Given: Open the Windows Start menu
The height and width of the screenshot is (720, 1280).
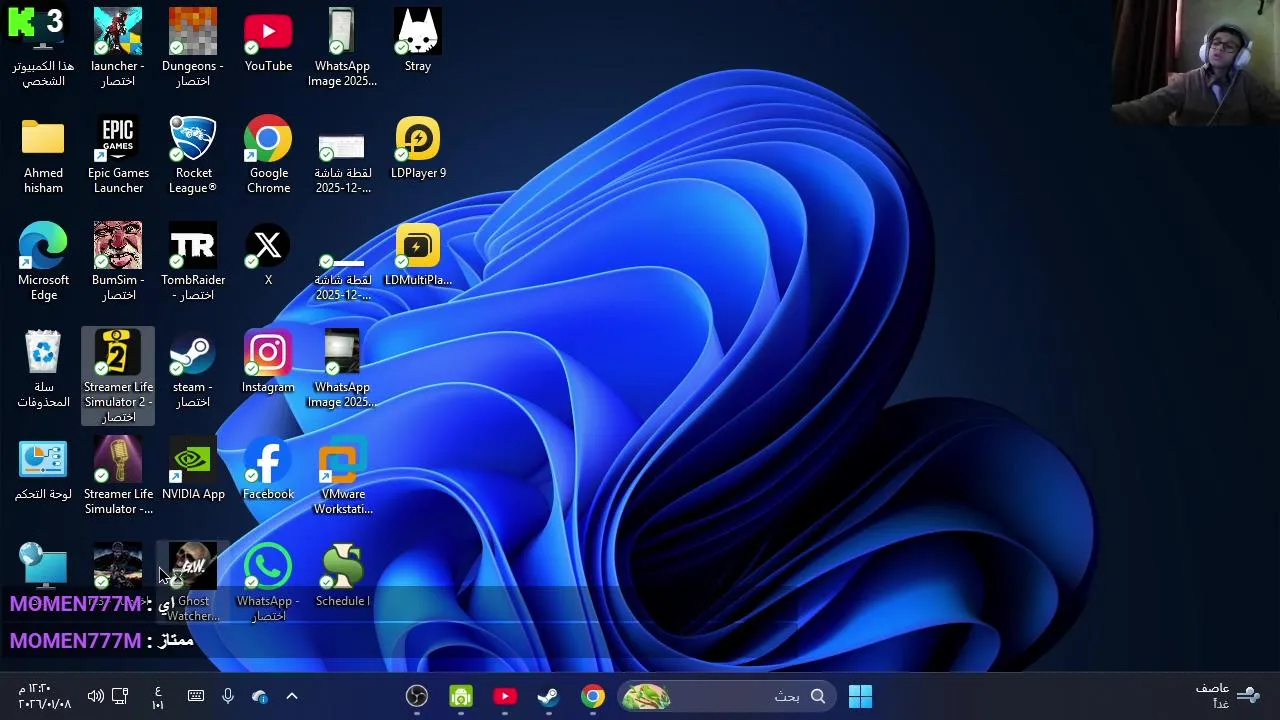Looking at the screenshot, I should (860, 696).
